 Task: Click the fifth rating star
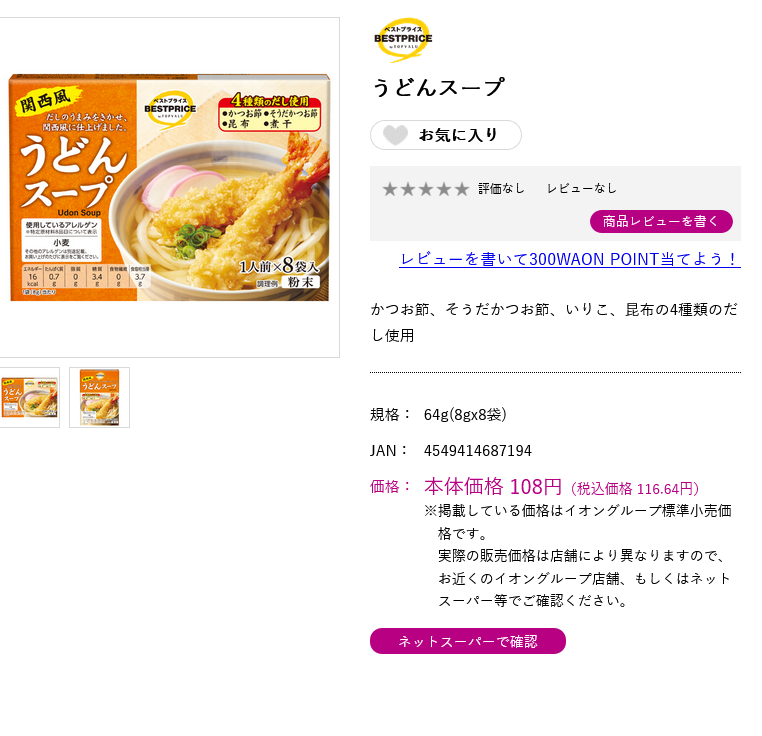461,189
